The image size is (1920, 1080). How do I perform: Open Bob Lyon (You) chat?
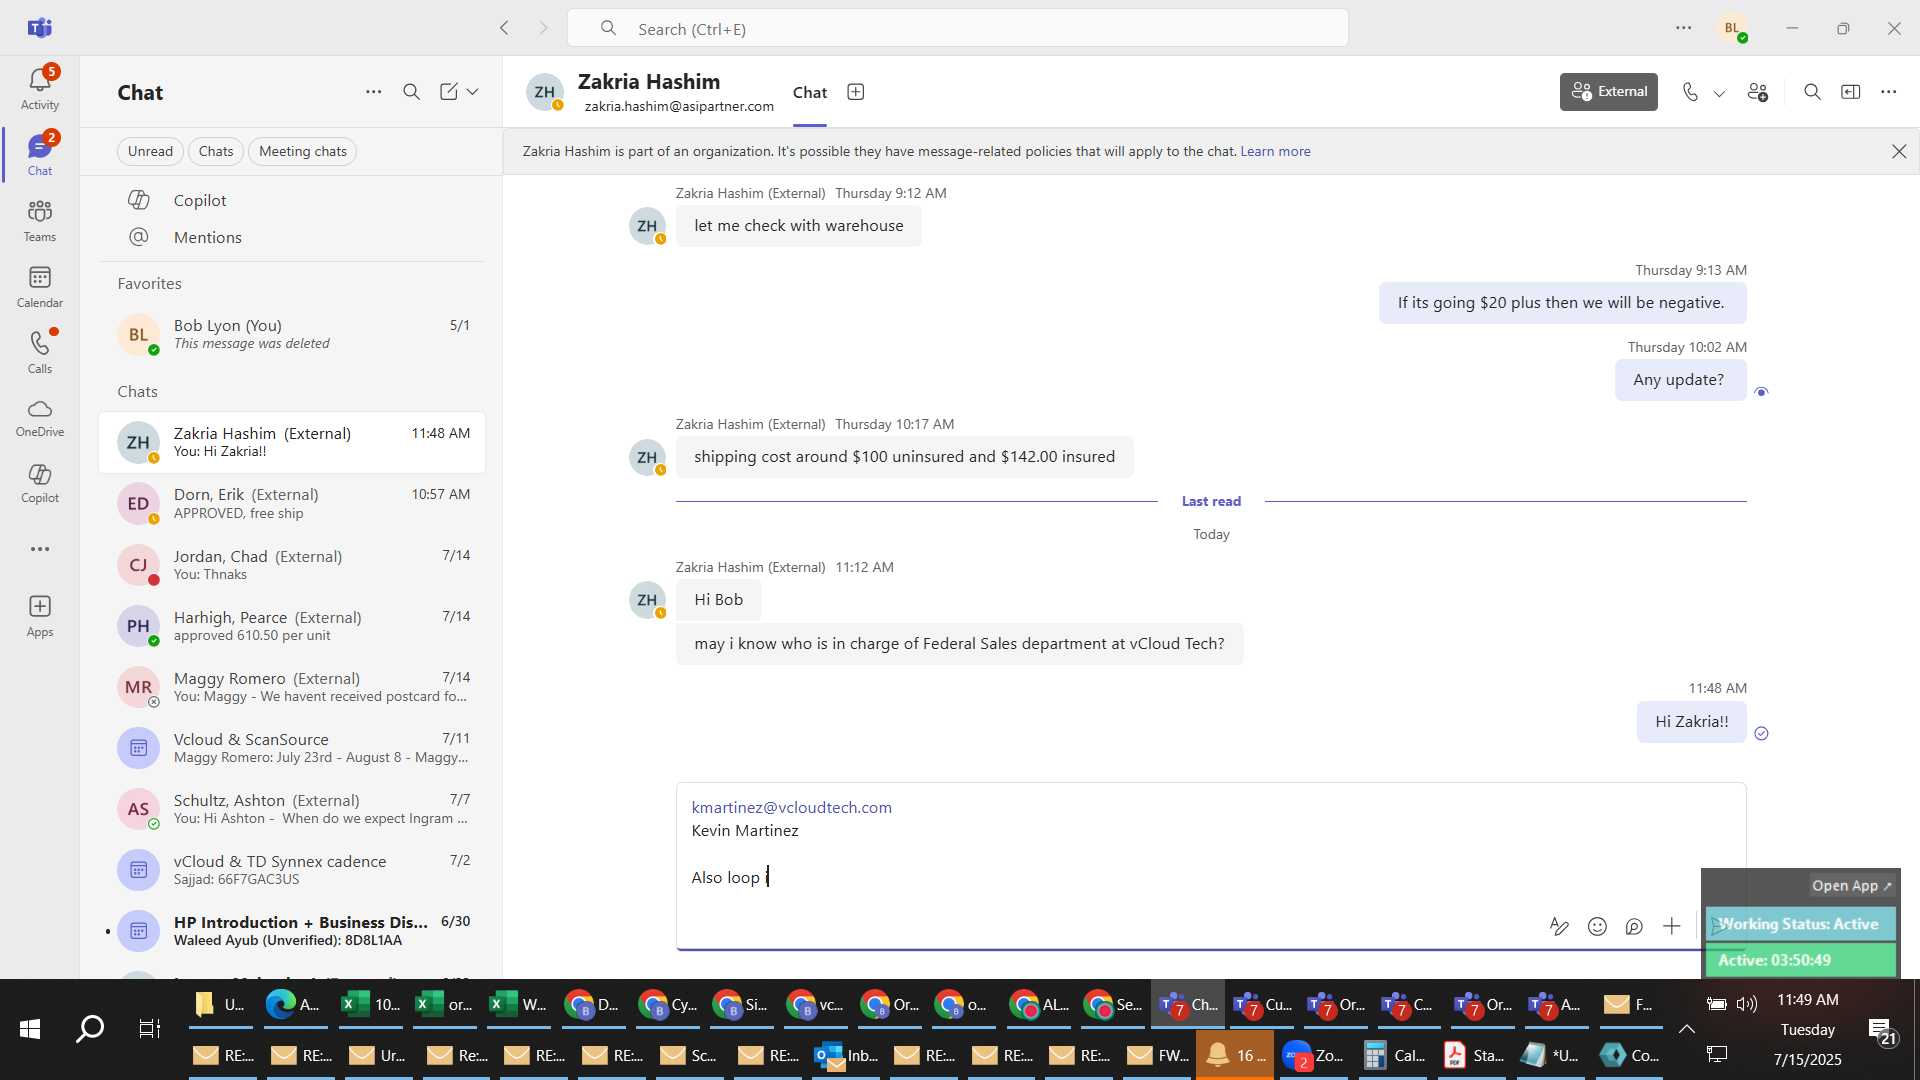pos(292,334)
